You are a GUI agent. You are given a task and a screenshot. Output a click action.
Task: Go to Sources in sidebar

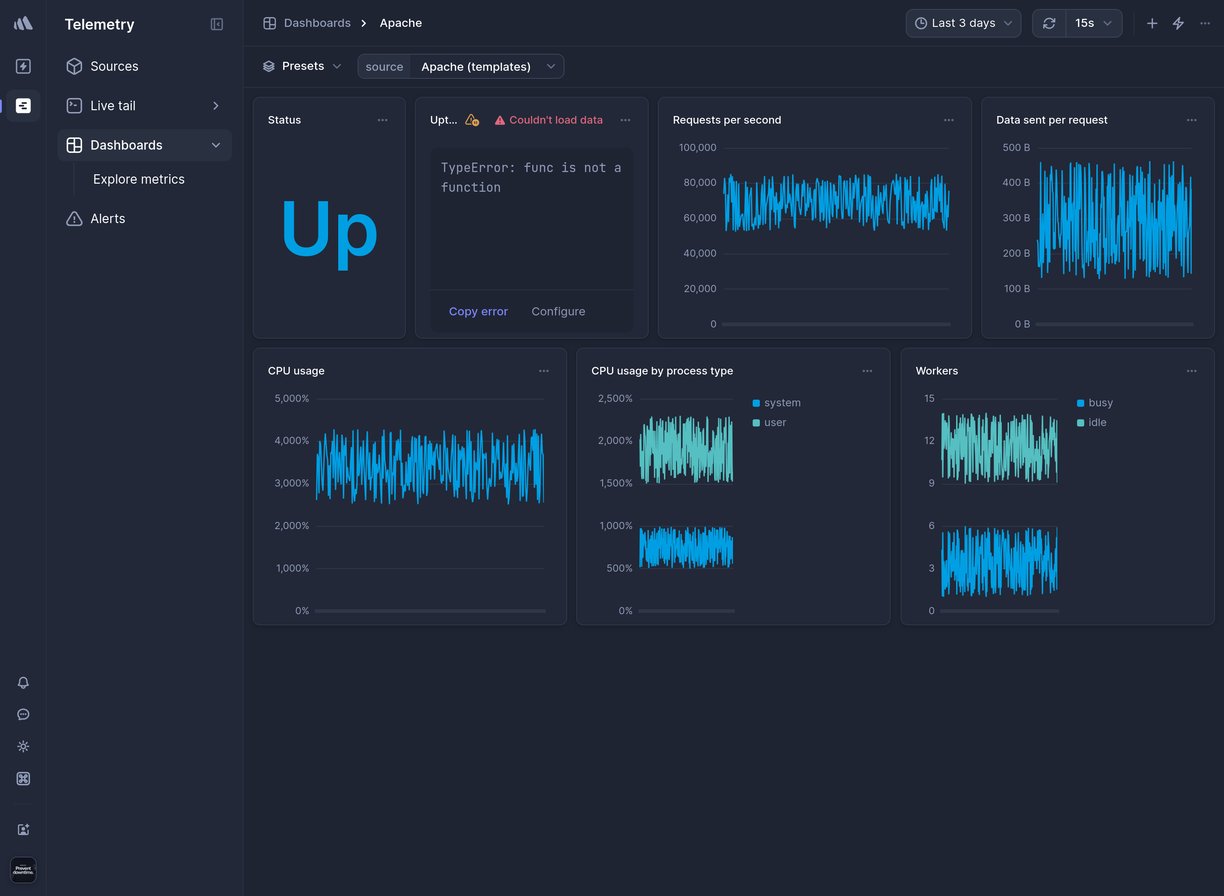pos(144,66)
